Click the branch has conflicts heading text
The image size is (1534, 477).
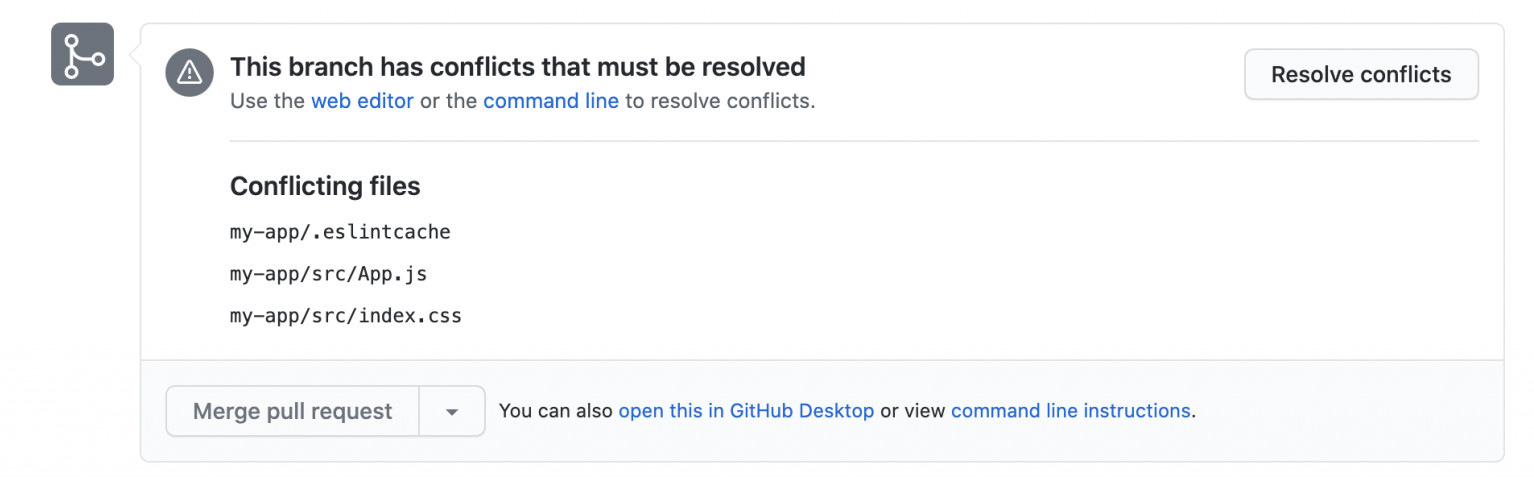[x=518, y=67]
